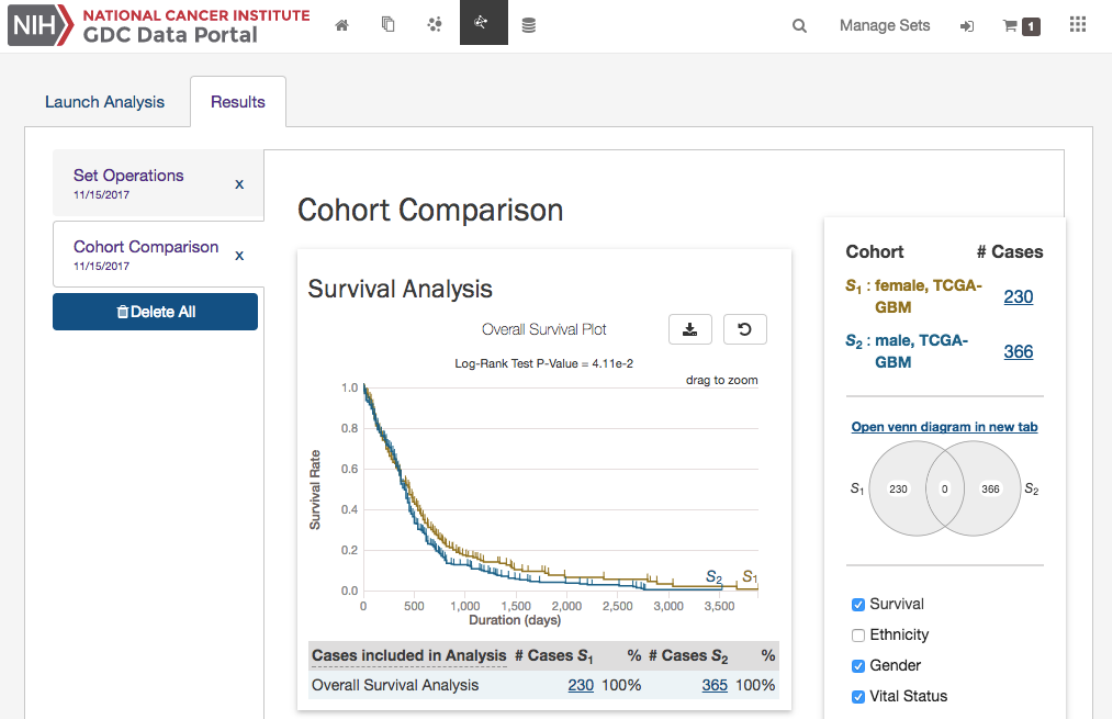Screen dimensions: 1112x719
Task: Remove the Cohort Comparison analysis
Action: (239, 255)
